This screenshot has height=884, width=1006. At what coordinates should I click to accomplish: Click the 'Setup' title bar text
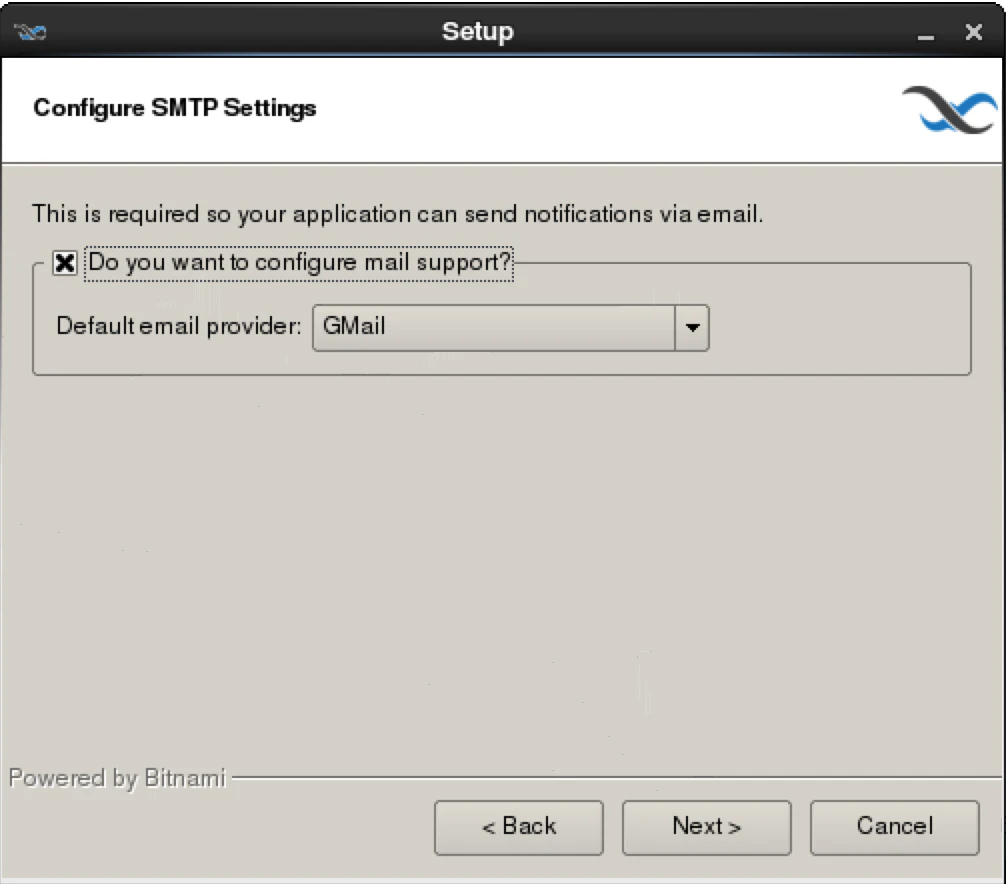(478, 32)
